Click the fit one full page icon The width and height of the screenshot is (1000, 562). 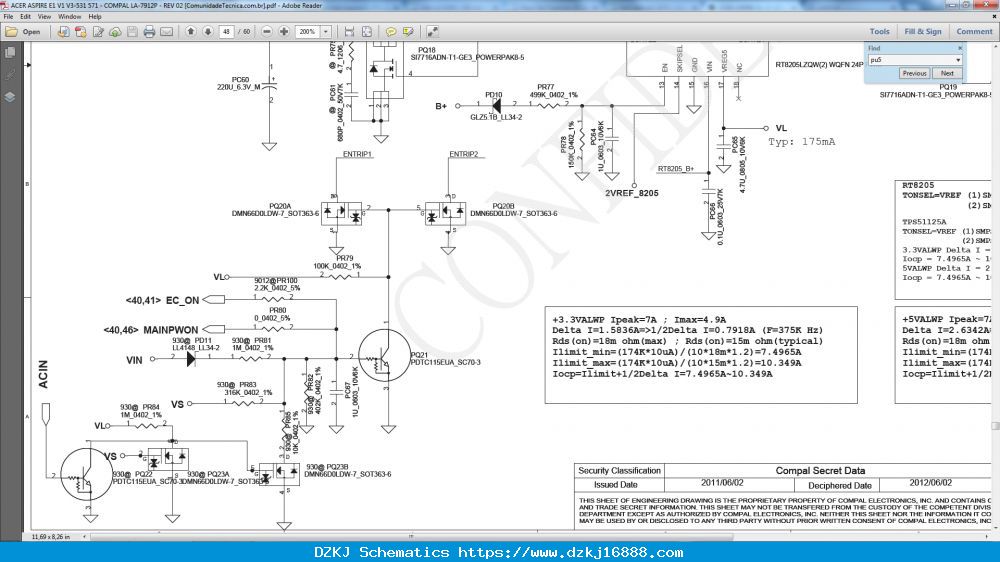click(x=367, y=31)
